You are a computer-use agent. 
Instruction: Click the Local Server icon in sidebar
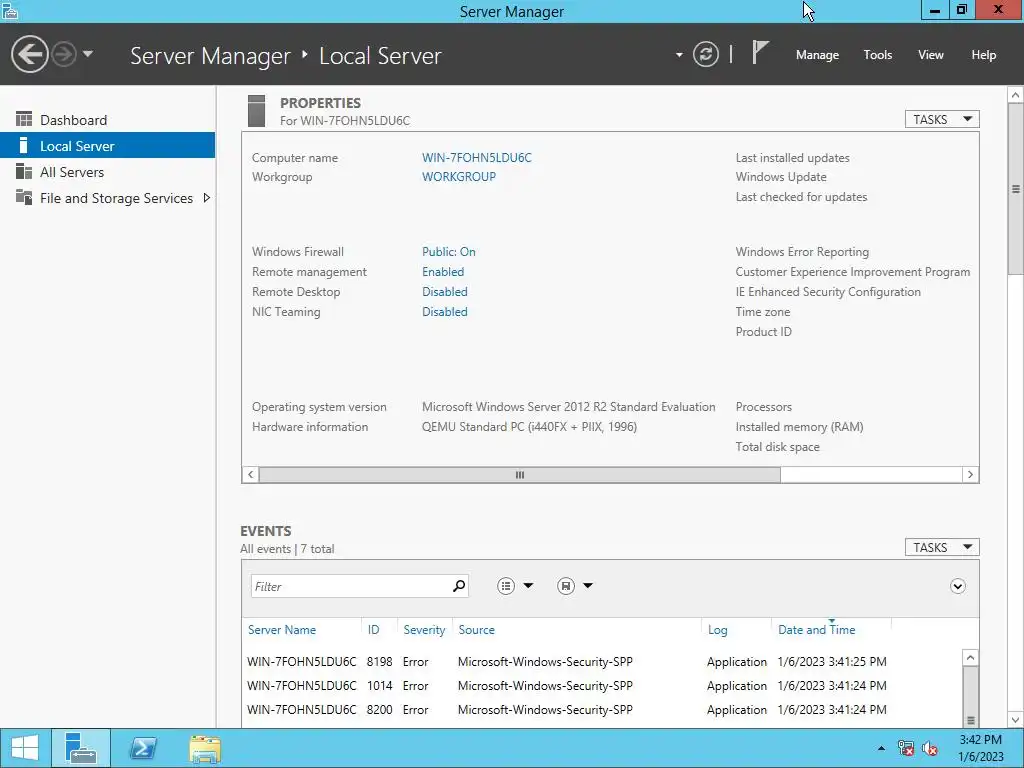pos(24,145)
